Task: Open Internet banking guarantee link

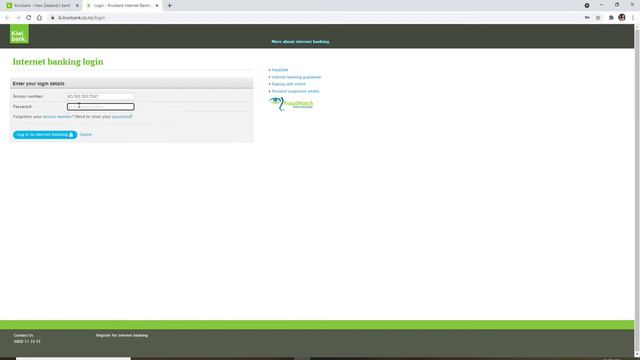Action: pos(296,77)
